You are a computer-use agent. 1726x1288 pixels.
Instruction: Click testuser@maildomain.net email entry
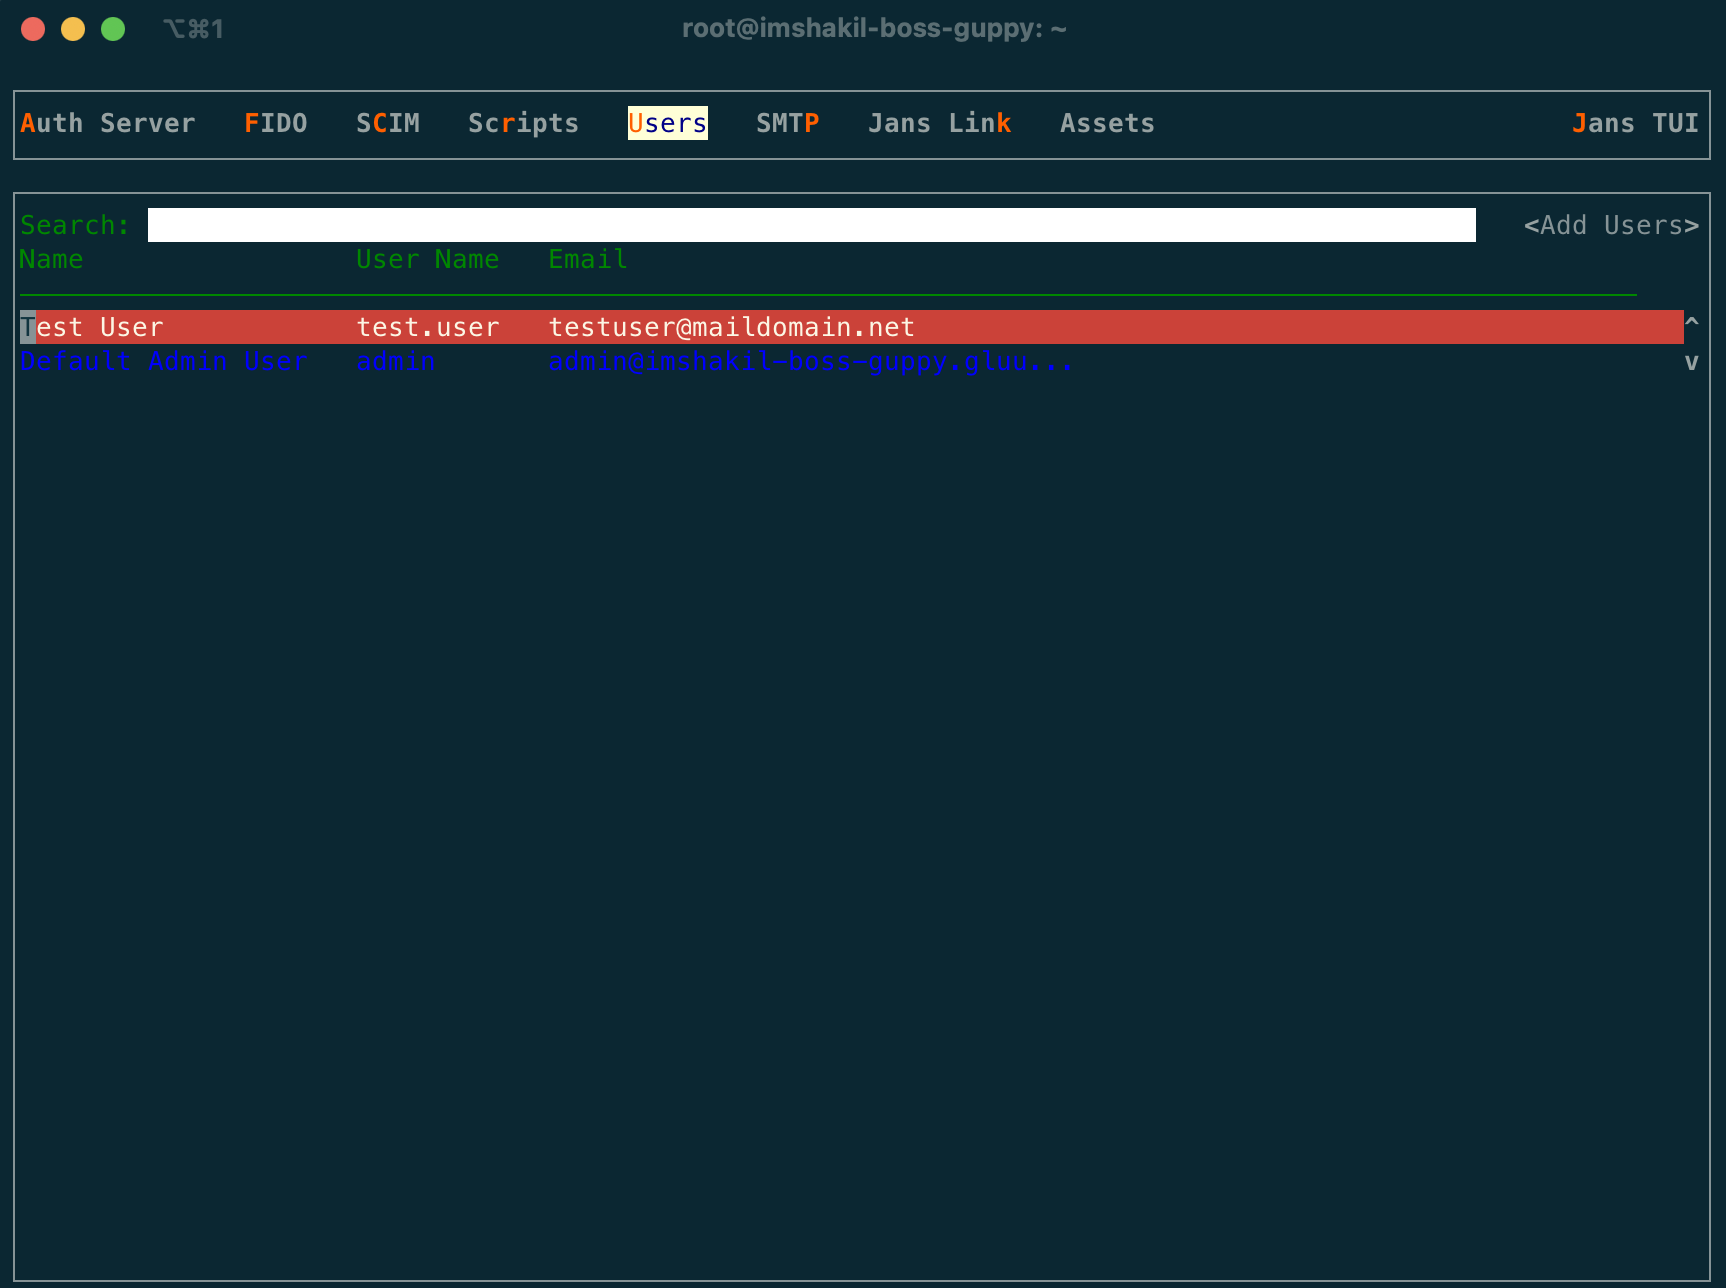[730, 326]
